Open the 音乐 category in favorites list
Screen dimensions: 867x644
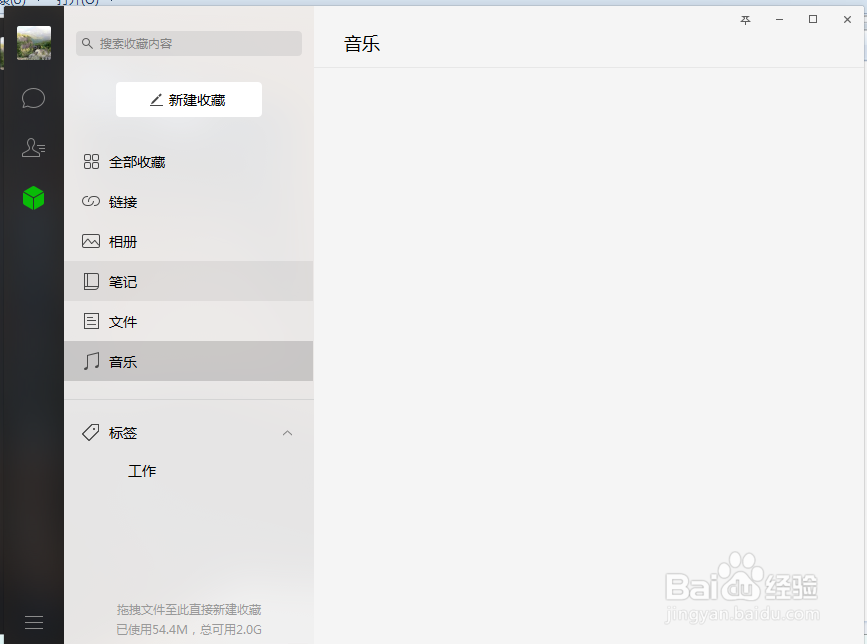point(122,361)
